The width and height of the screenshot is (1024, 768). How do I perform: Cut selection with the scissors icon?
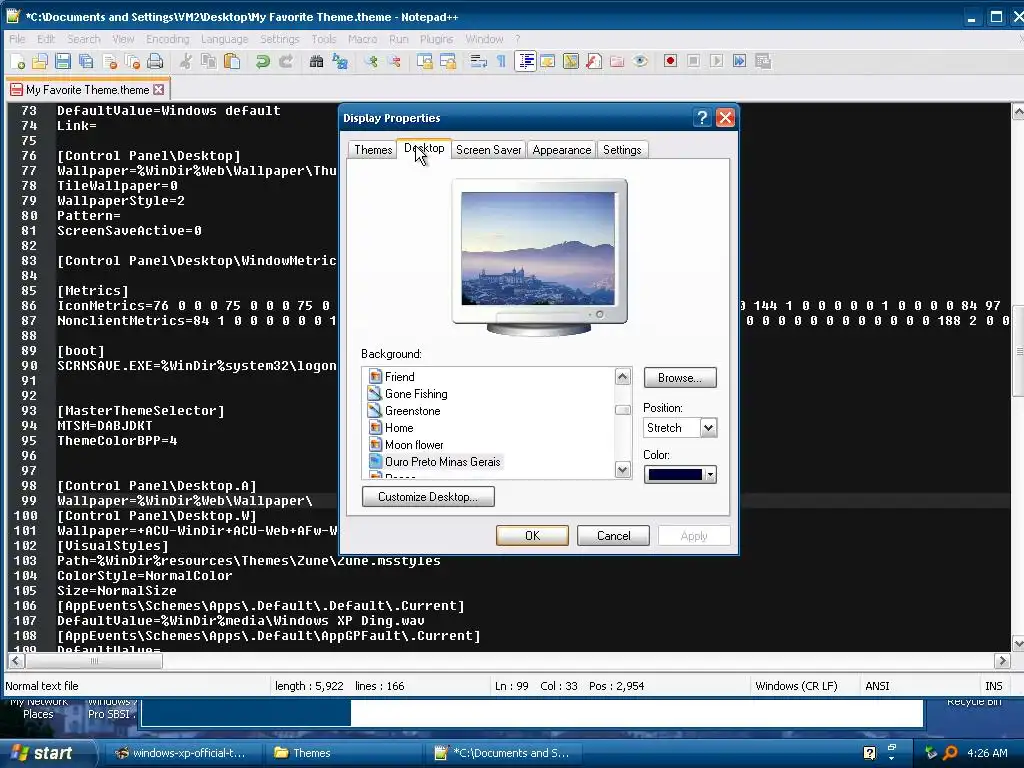tap(186, 61)
